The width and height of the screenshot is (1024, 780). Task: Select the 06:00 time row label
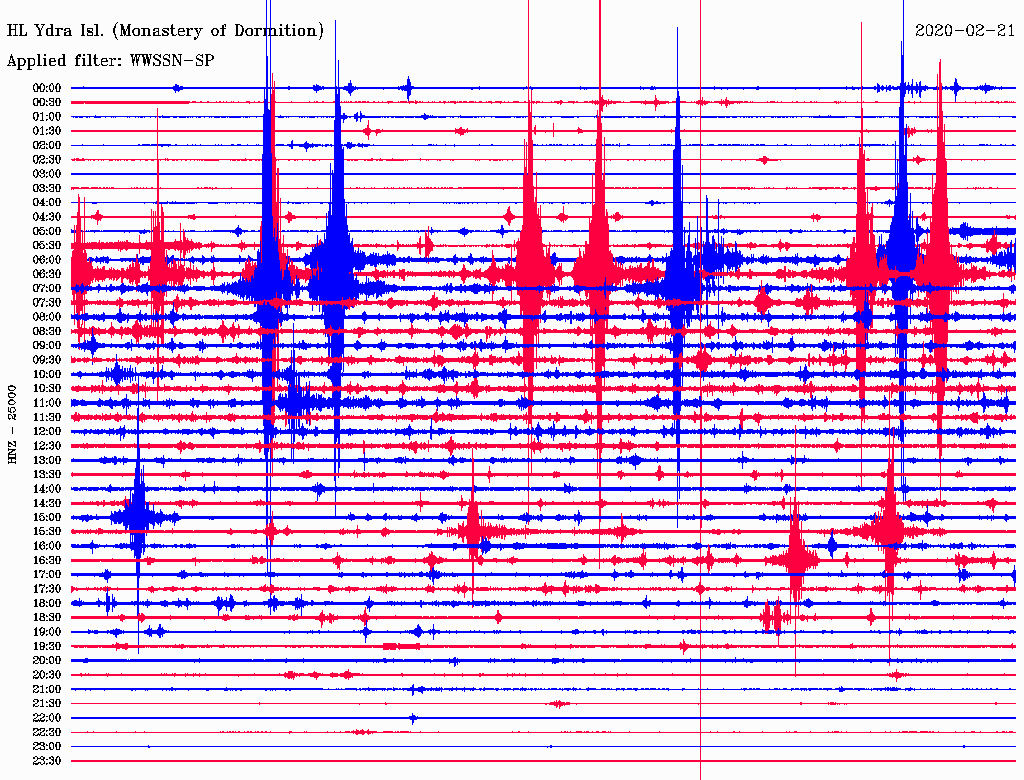click(x=47, y=259)
